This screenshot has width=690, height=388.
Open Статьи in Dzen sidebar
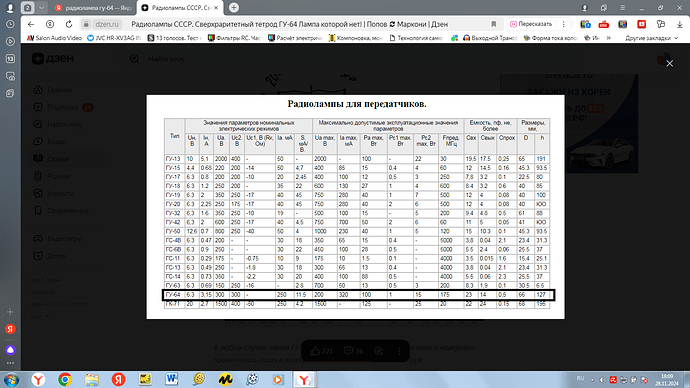tap(57, 159)
